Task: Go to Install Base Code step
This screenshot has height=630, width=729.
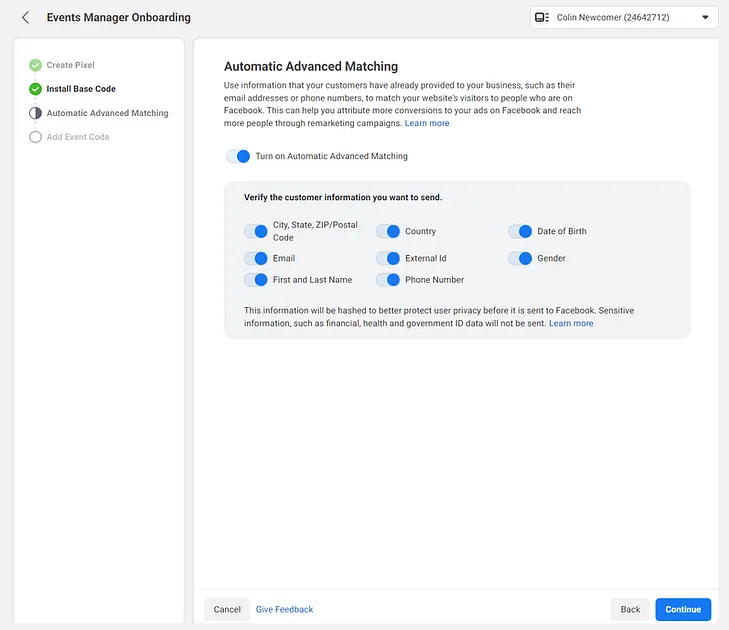Action: [81, 89]
